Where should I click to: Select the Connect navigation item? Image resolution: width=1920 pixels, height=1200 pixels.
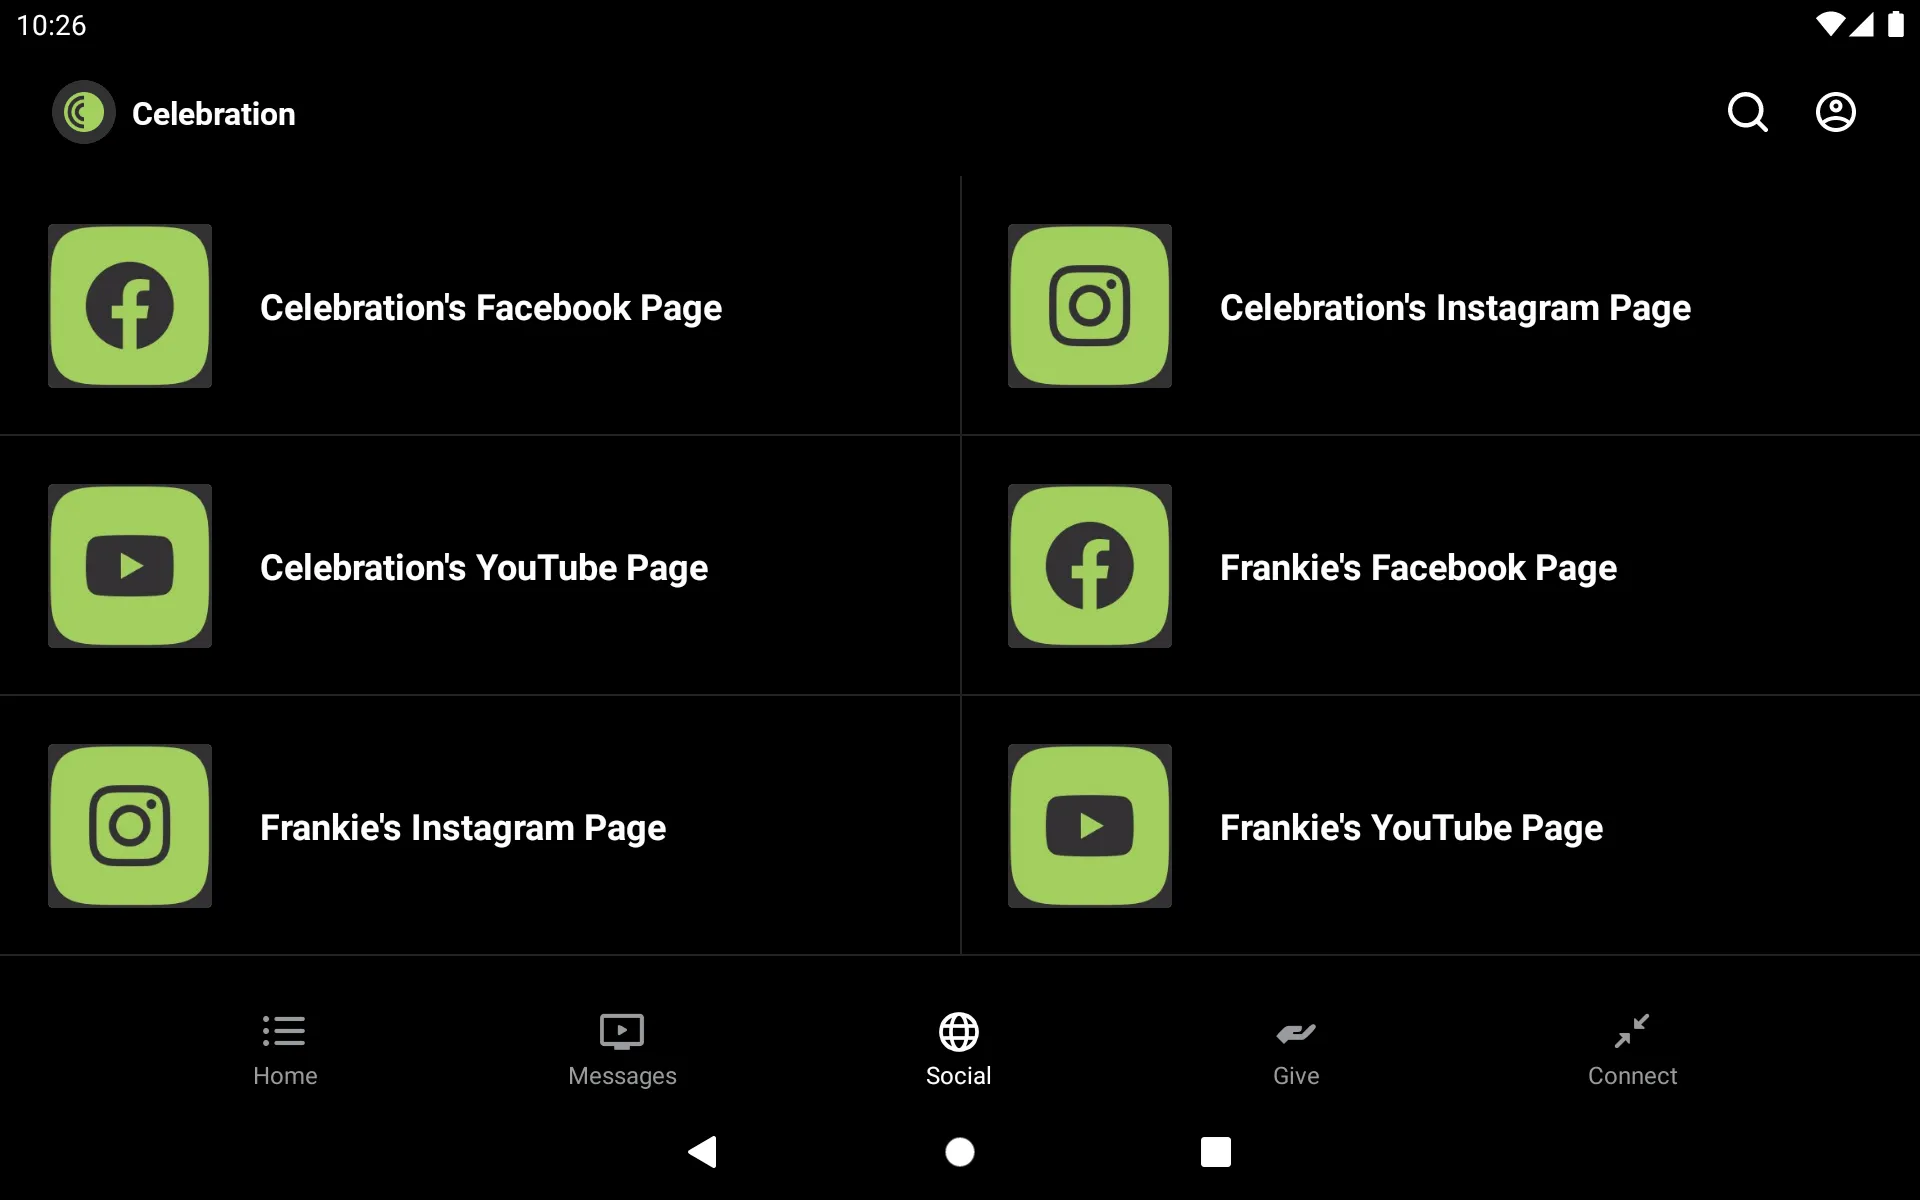pyautogui.click(x=1631, y=1048)
